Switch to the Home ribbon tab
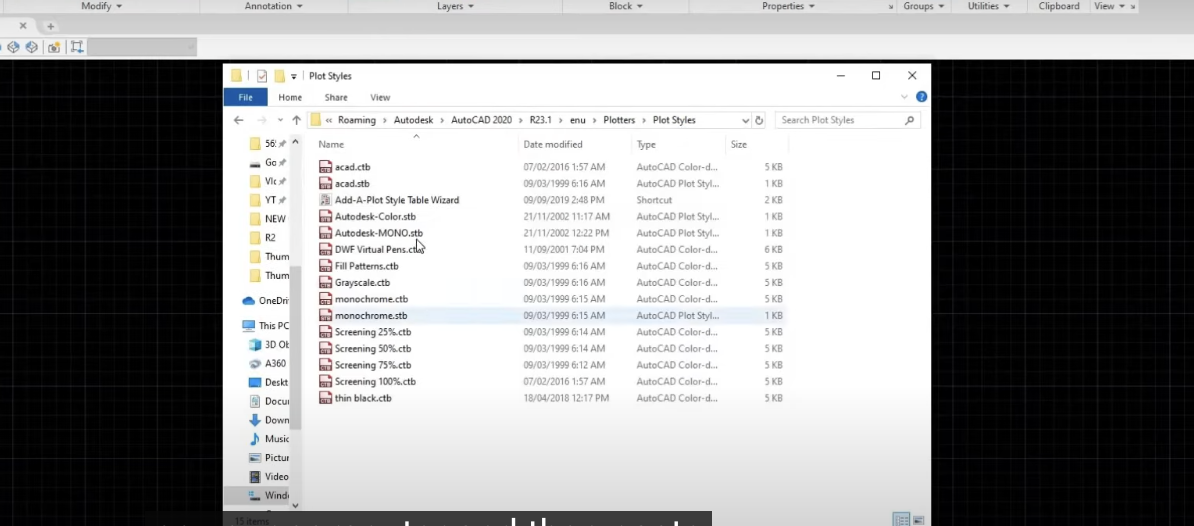This screenshot has height=526, width=1194. [x=290, y=97]
